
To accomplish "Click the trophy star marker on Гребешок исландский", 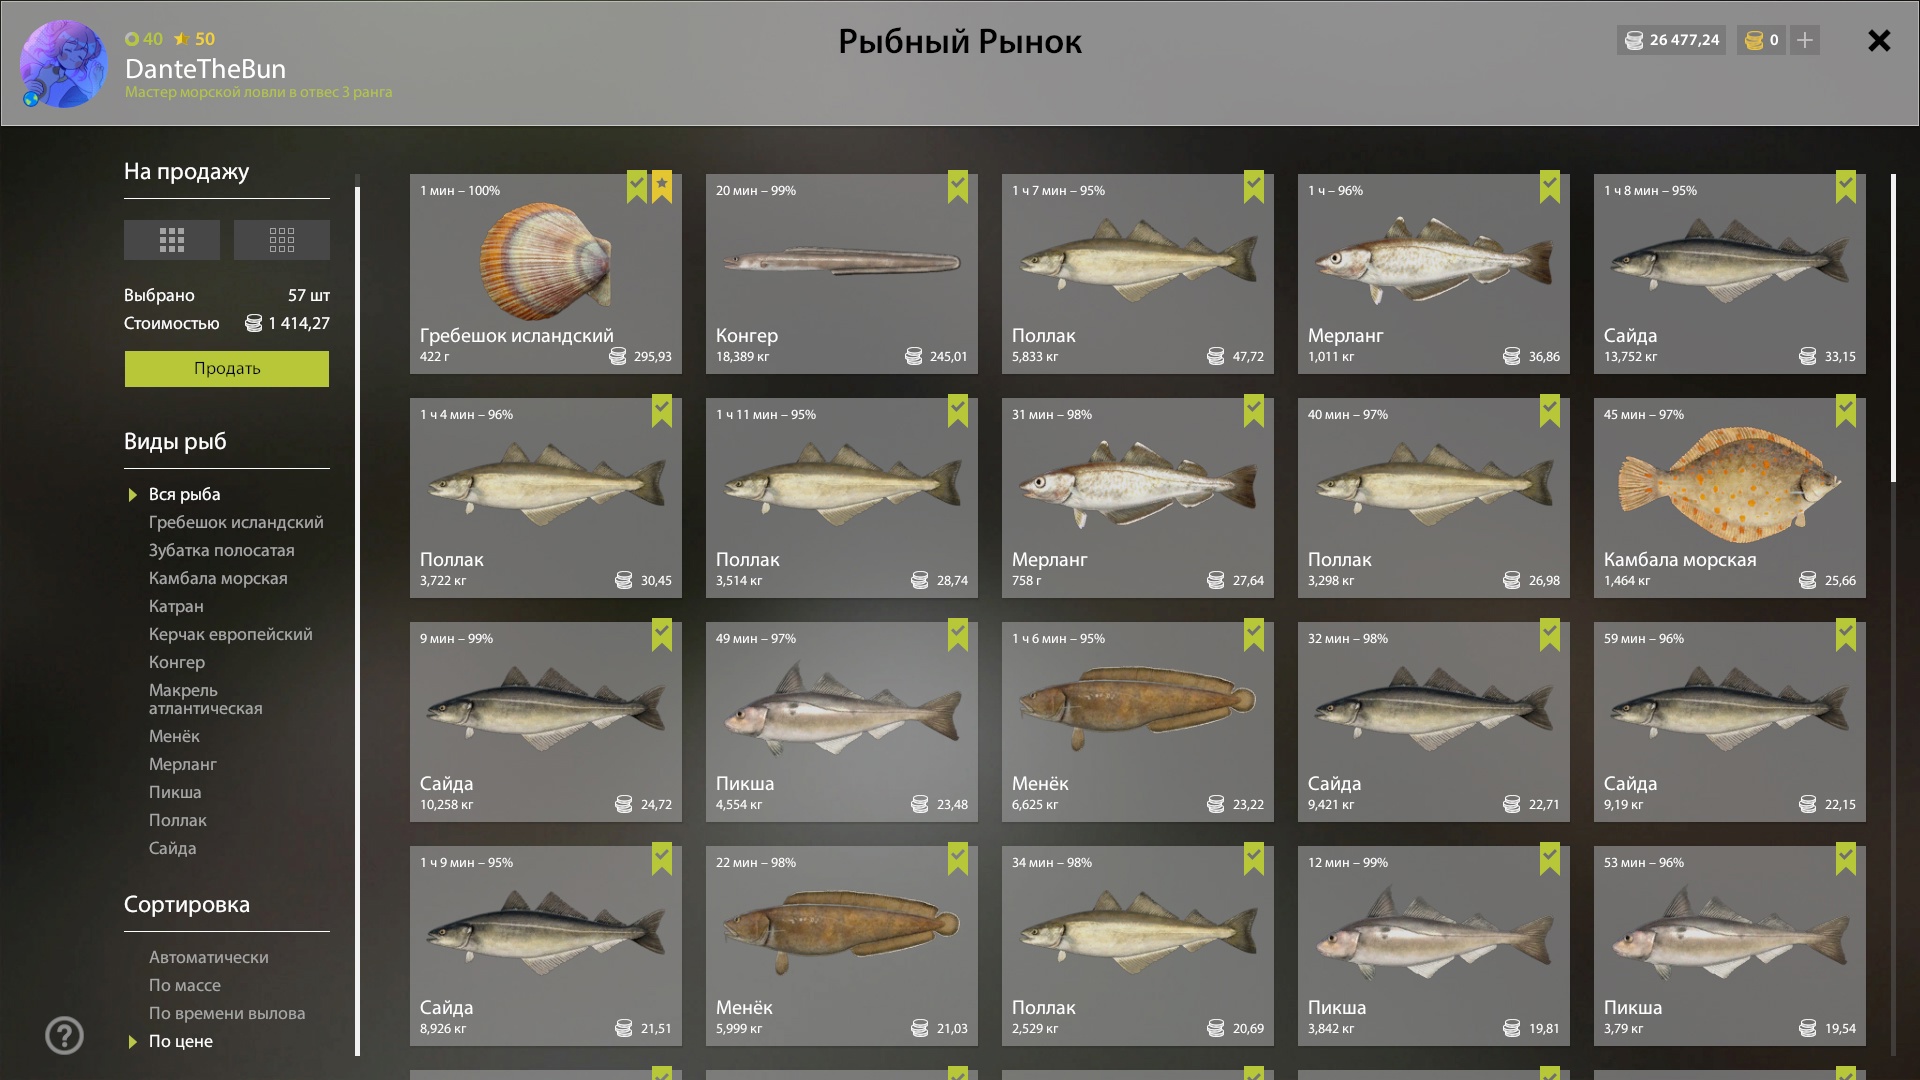I will click(x=662, y=187).
